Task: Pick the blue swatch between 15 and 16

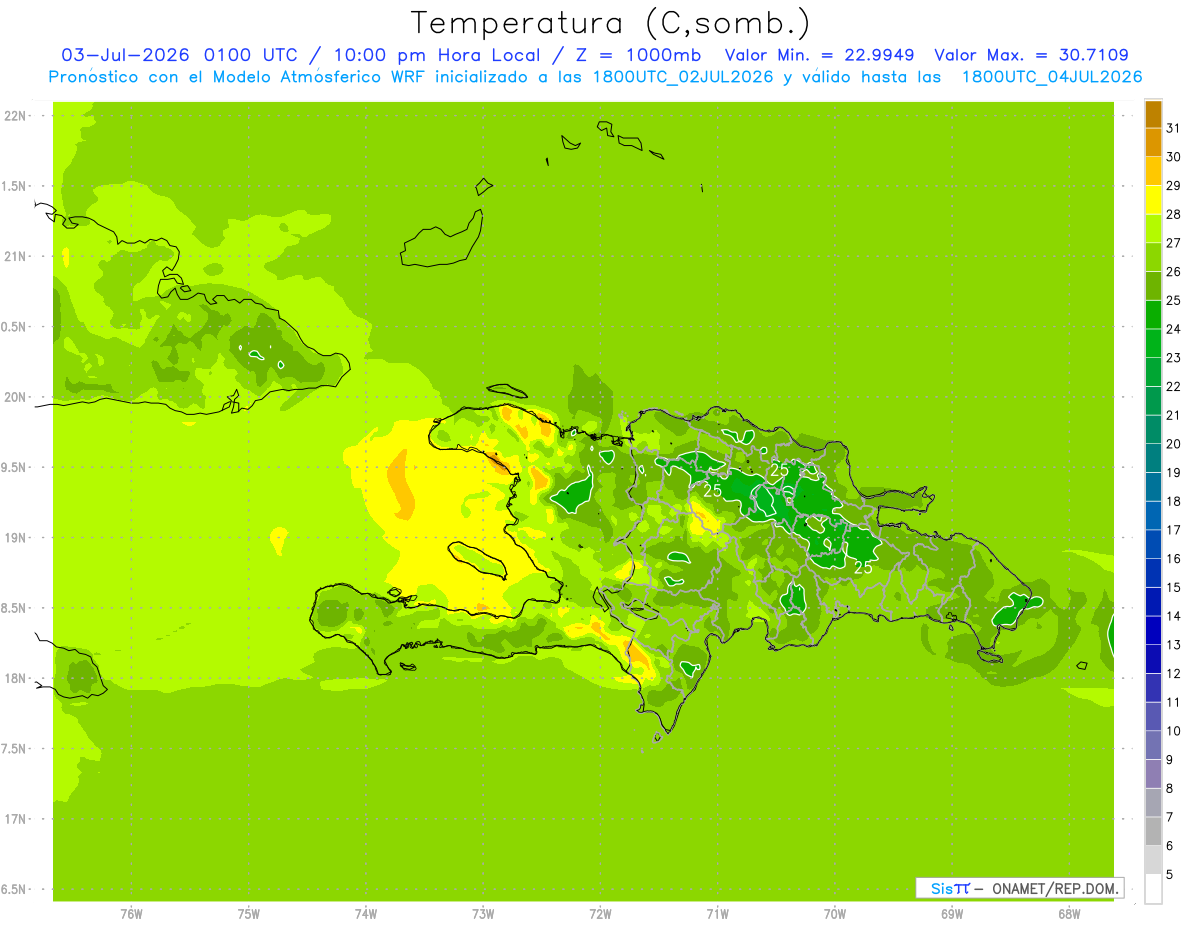Action: tap(1153, 573)
